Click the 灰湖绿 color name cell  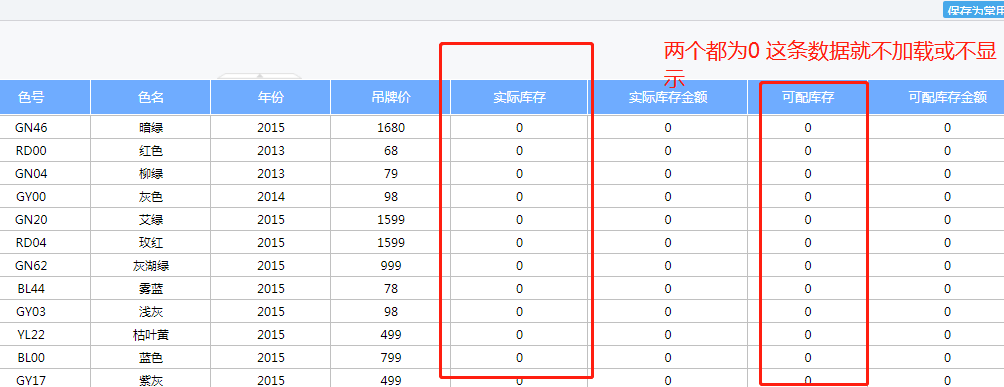click(151, 266)
